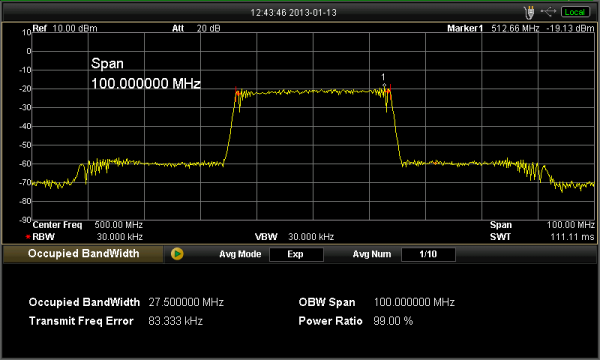This screenshot has width=600, height=360.
Task: Click the left red OBW boundary marker
Action: pos(236,92)
